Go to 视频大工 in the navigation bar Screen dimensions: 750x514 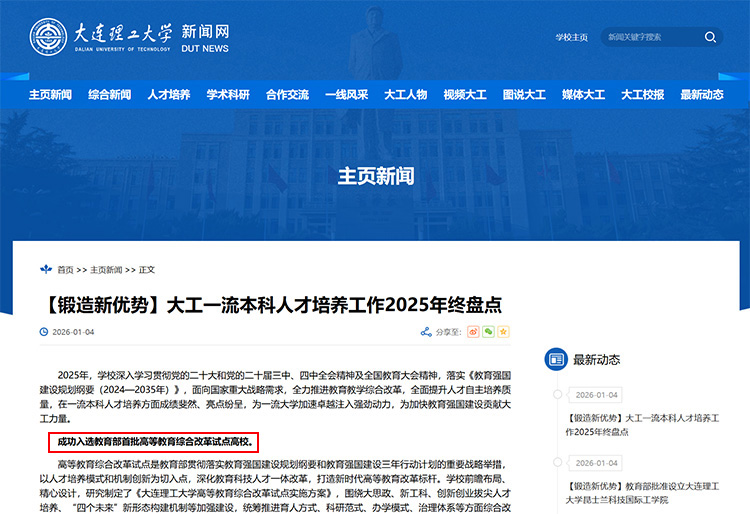tap(465, 95)
